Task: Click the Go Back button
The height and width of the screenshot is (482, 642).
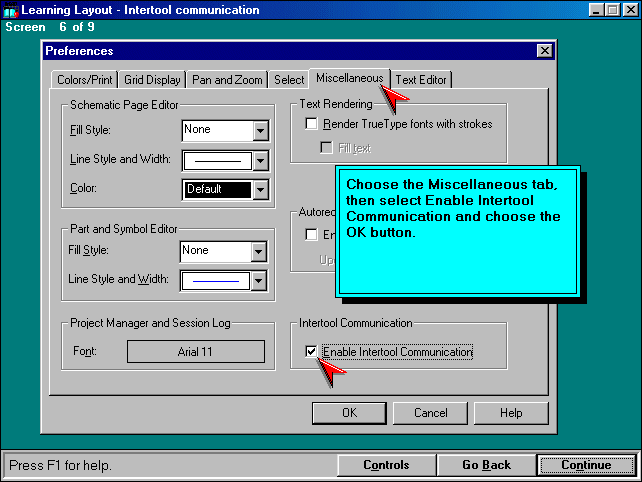Action: pos(487,465)
